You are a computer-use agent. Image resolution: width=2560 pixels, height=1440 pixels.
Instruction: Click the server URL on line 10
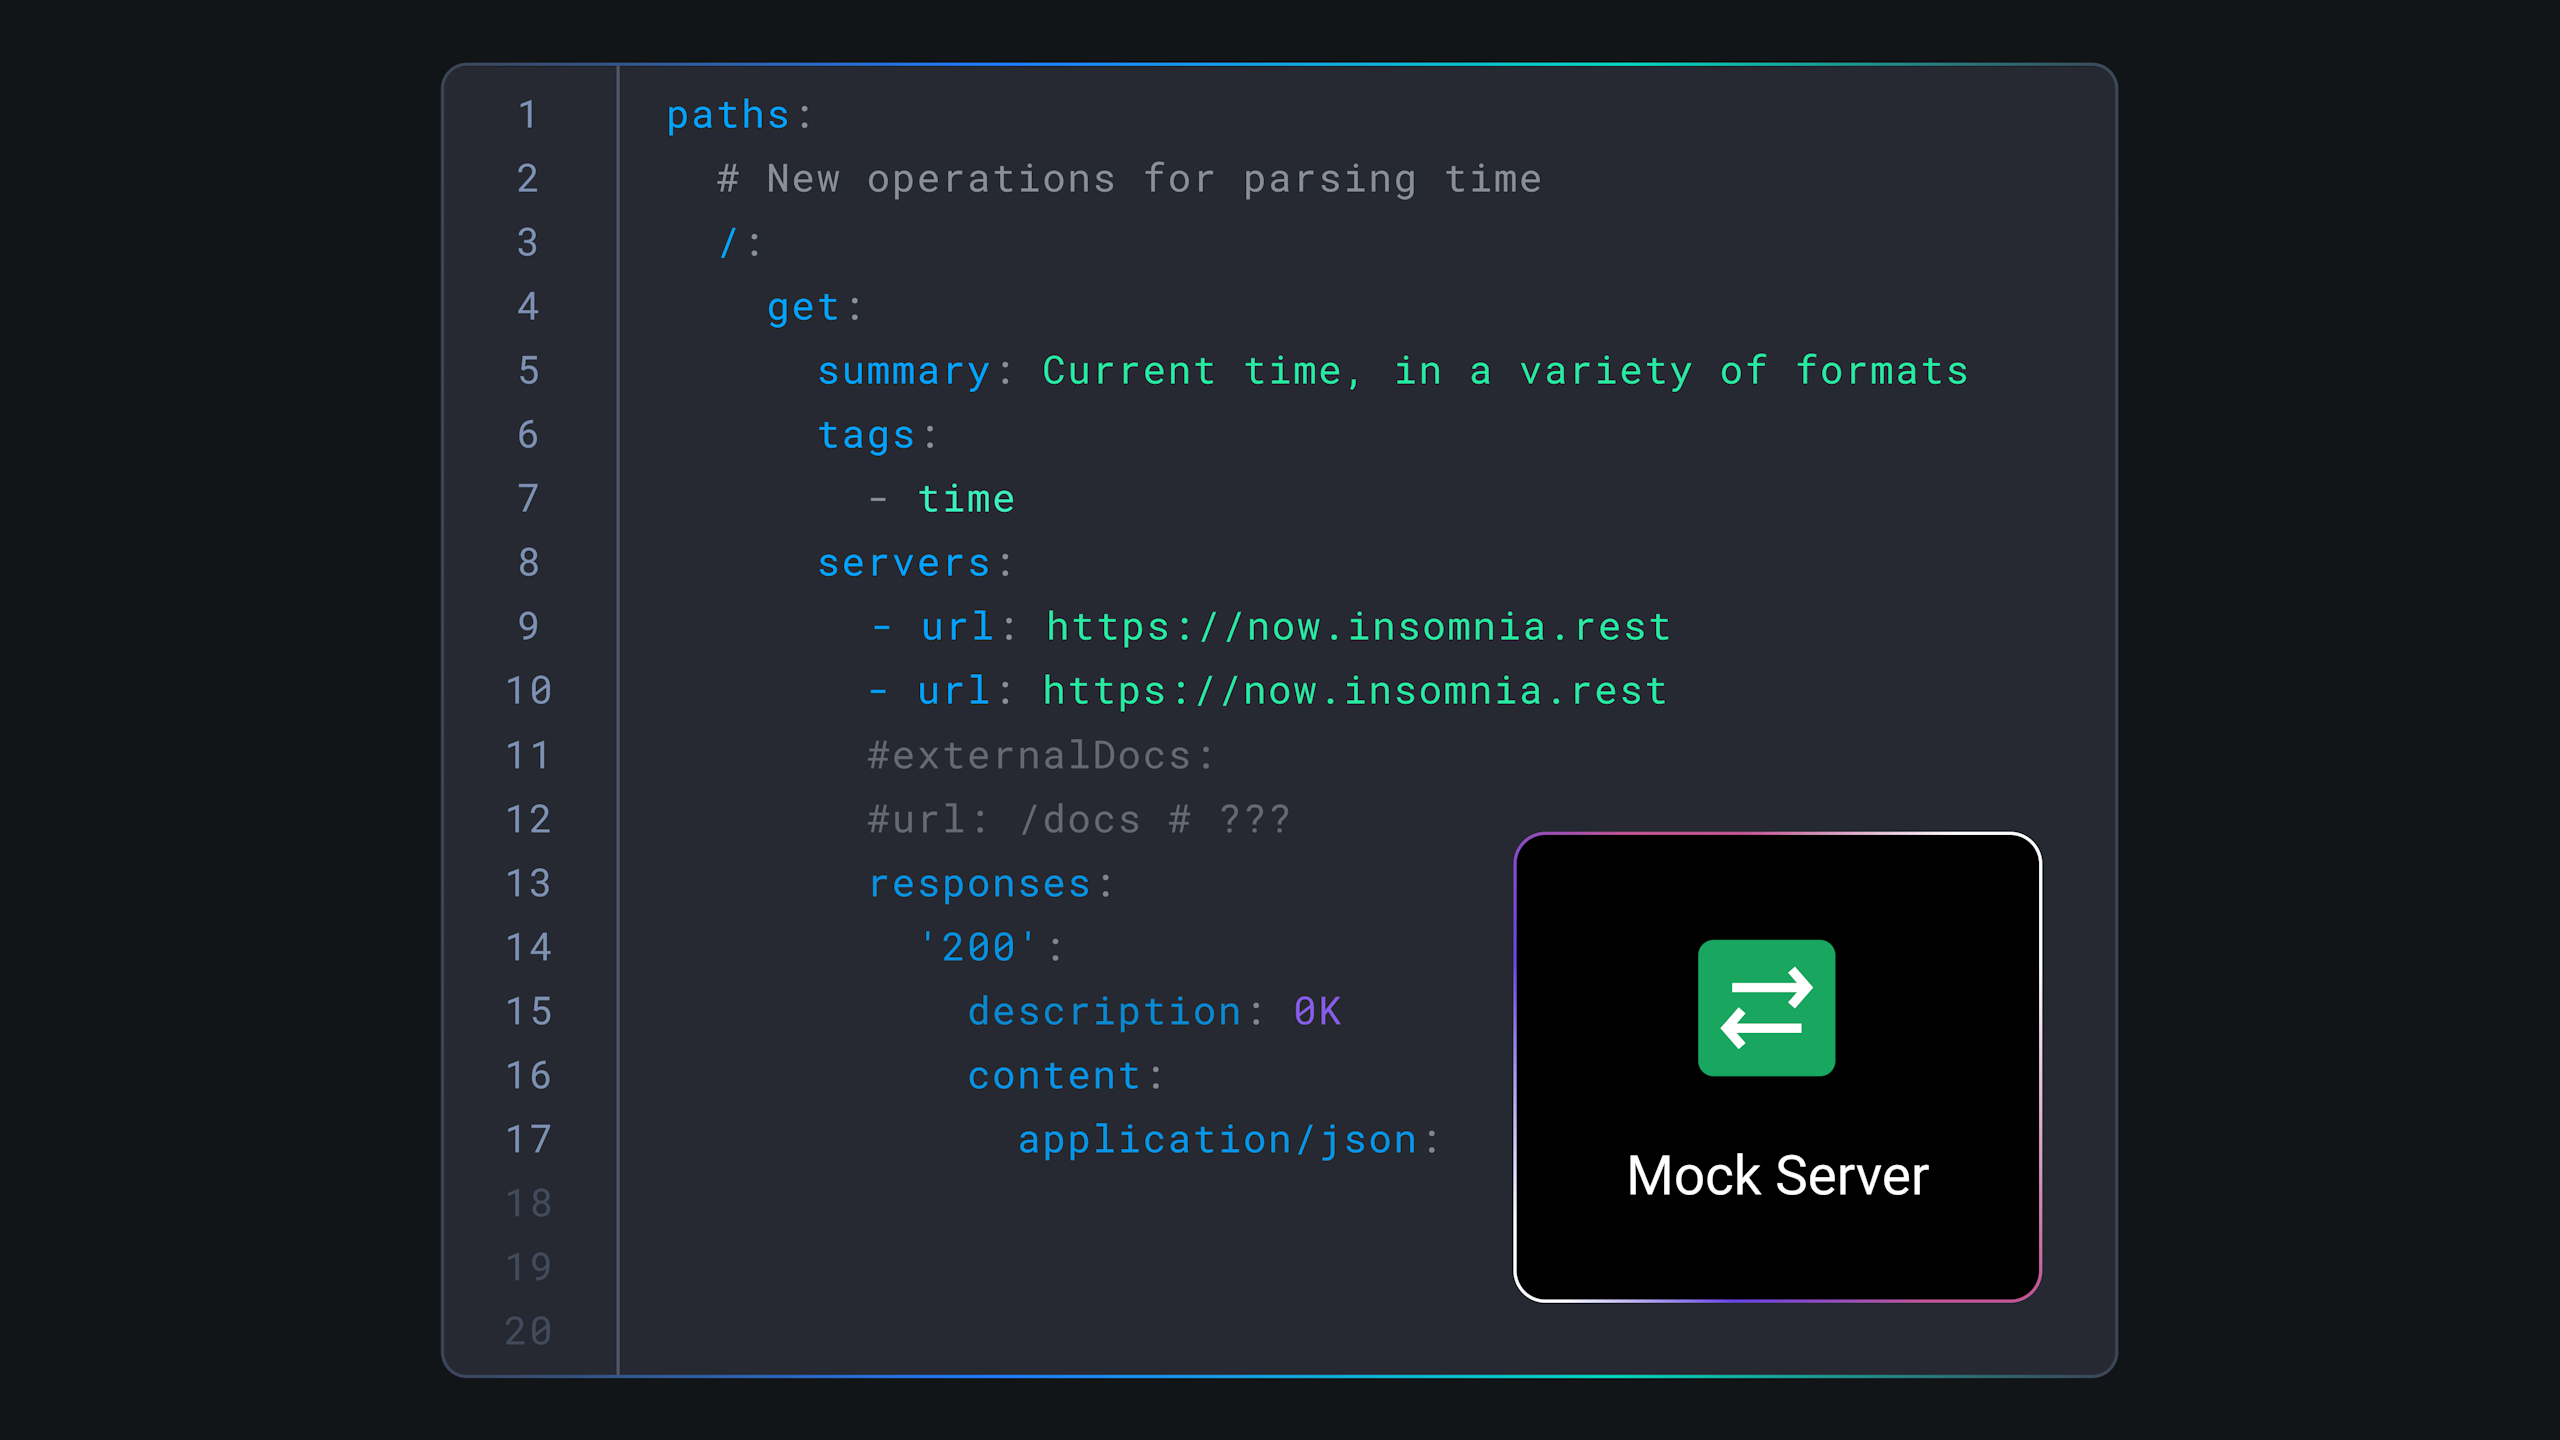pos(1354,691)
